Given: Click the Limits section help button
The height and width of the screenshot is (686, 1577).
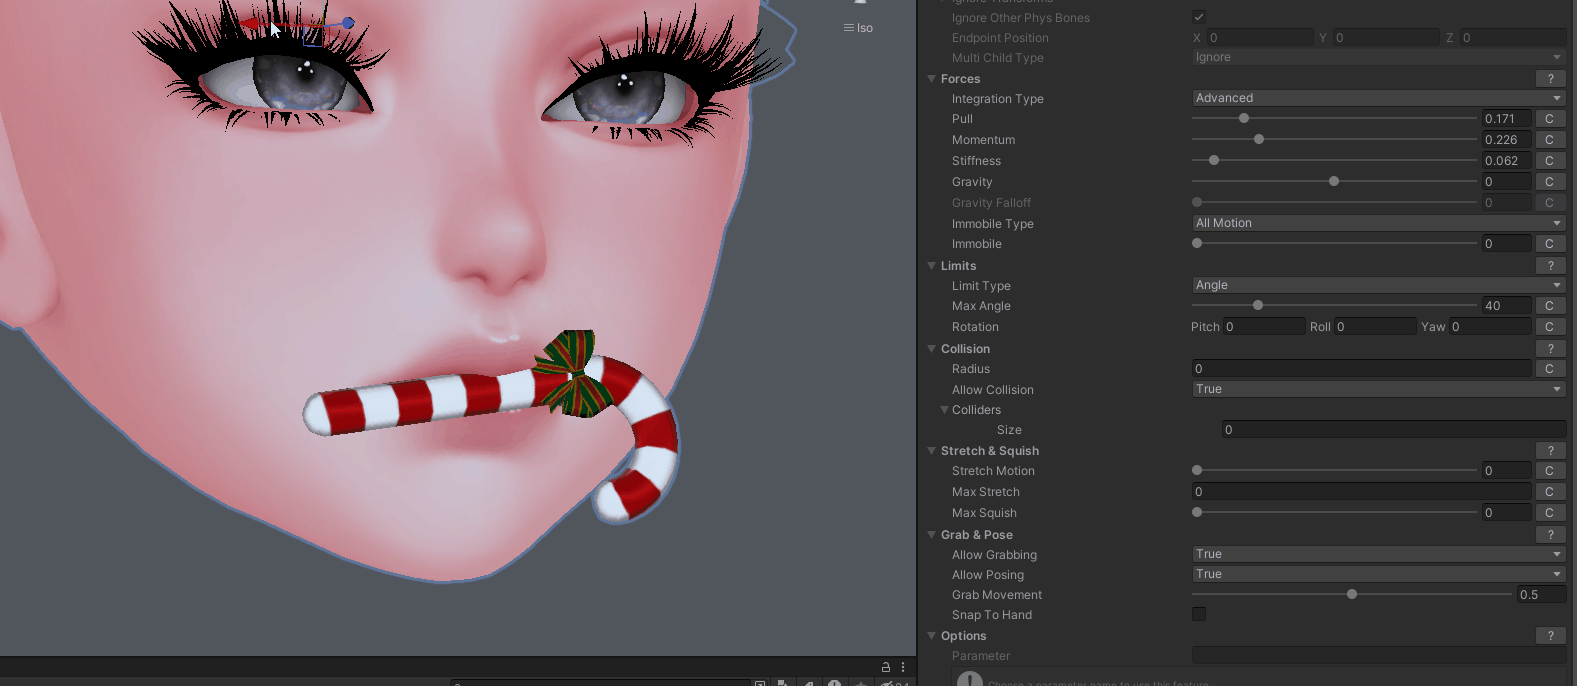Looking at the screenshot, I should coord(1550,266).
